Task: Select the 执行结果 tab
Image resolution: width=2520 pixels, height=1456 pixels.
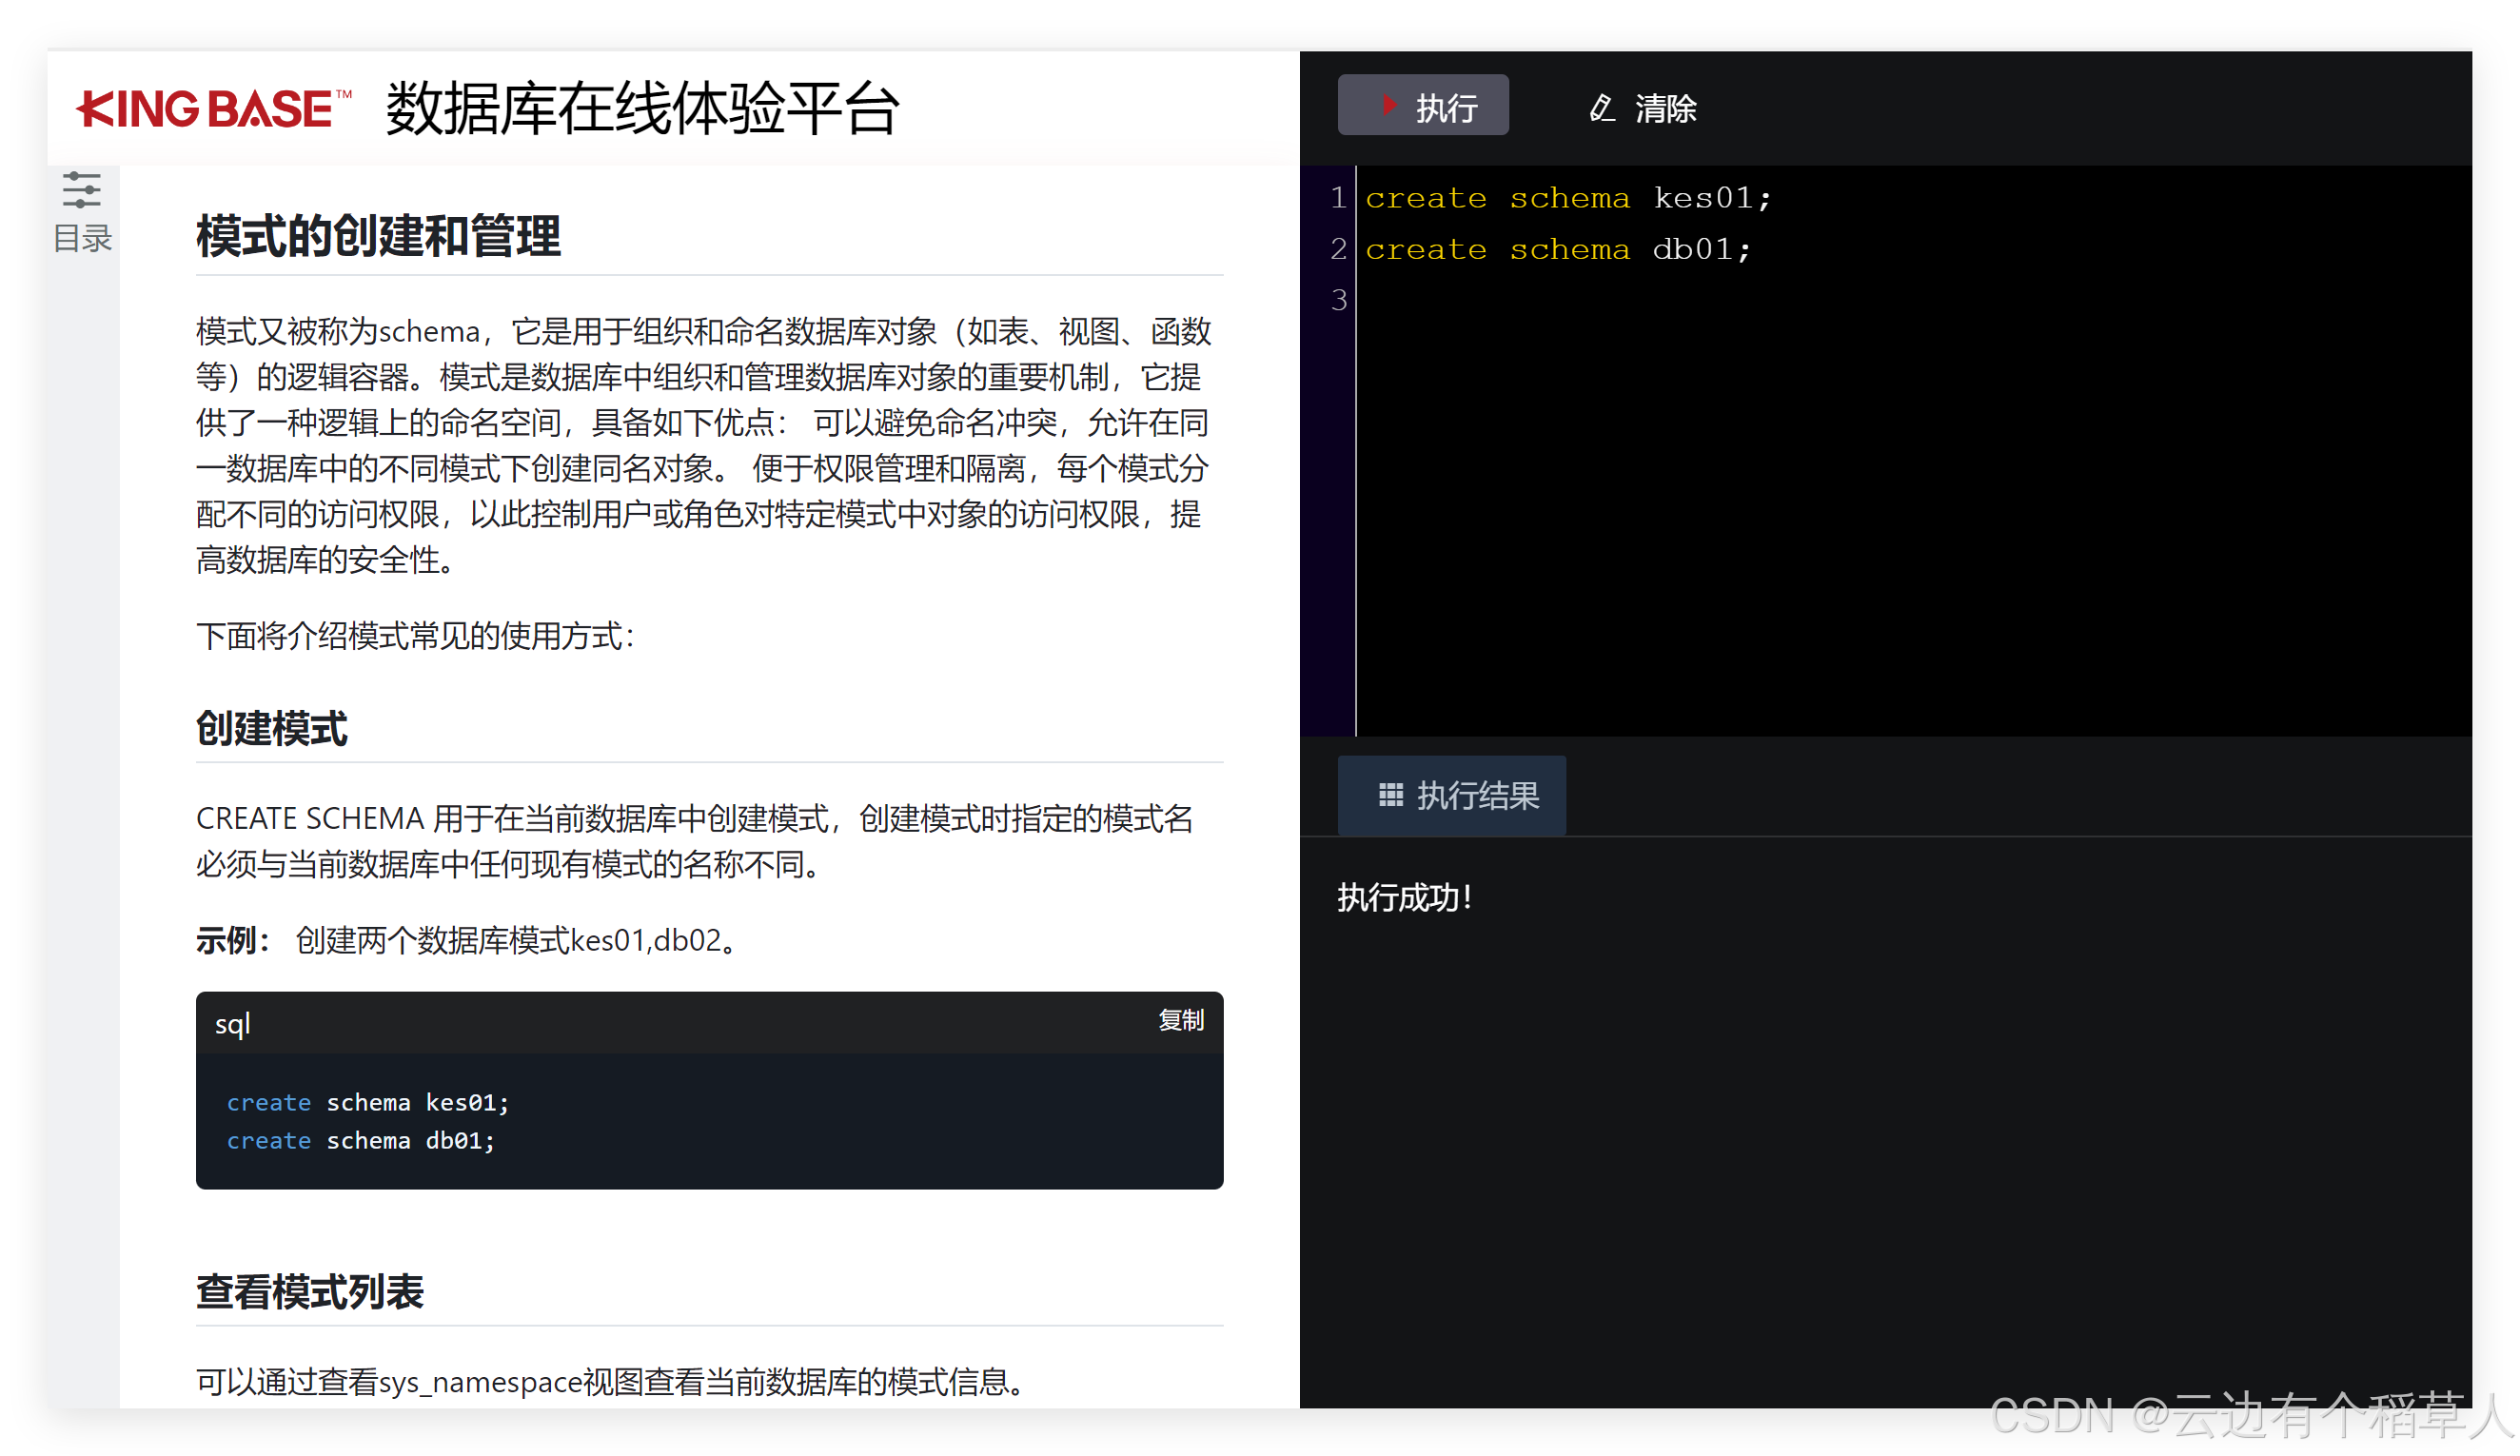Action: [1452, 795]
